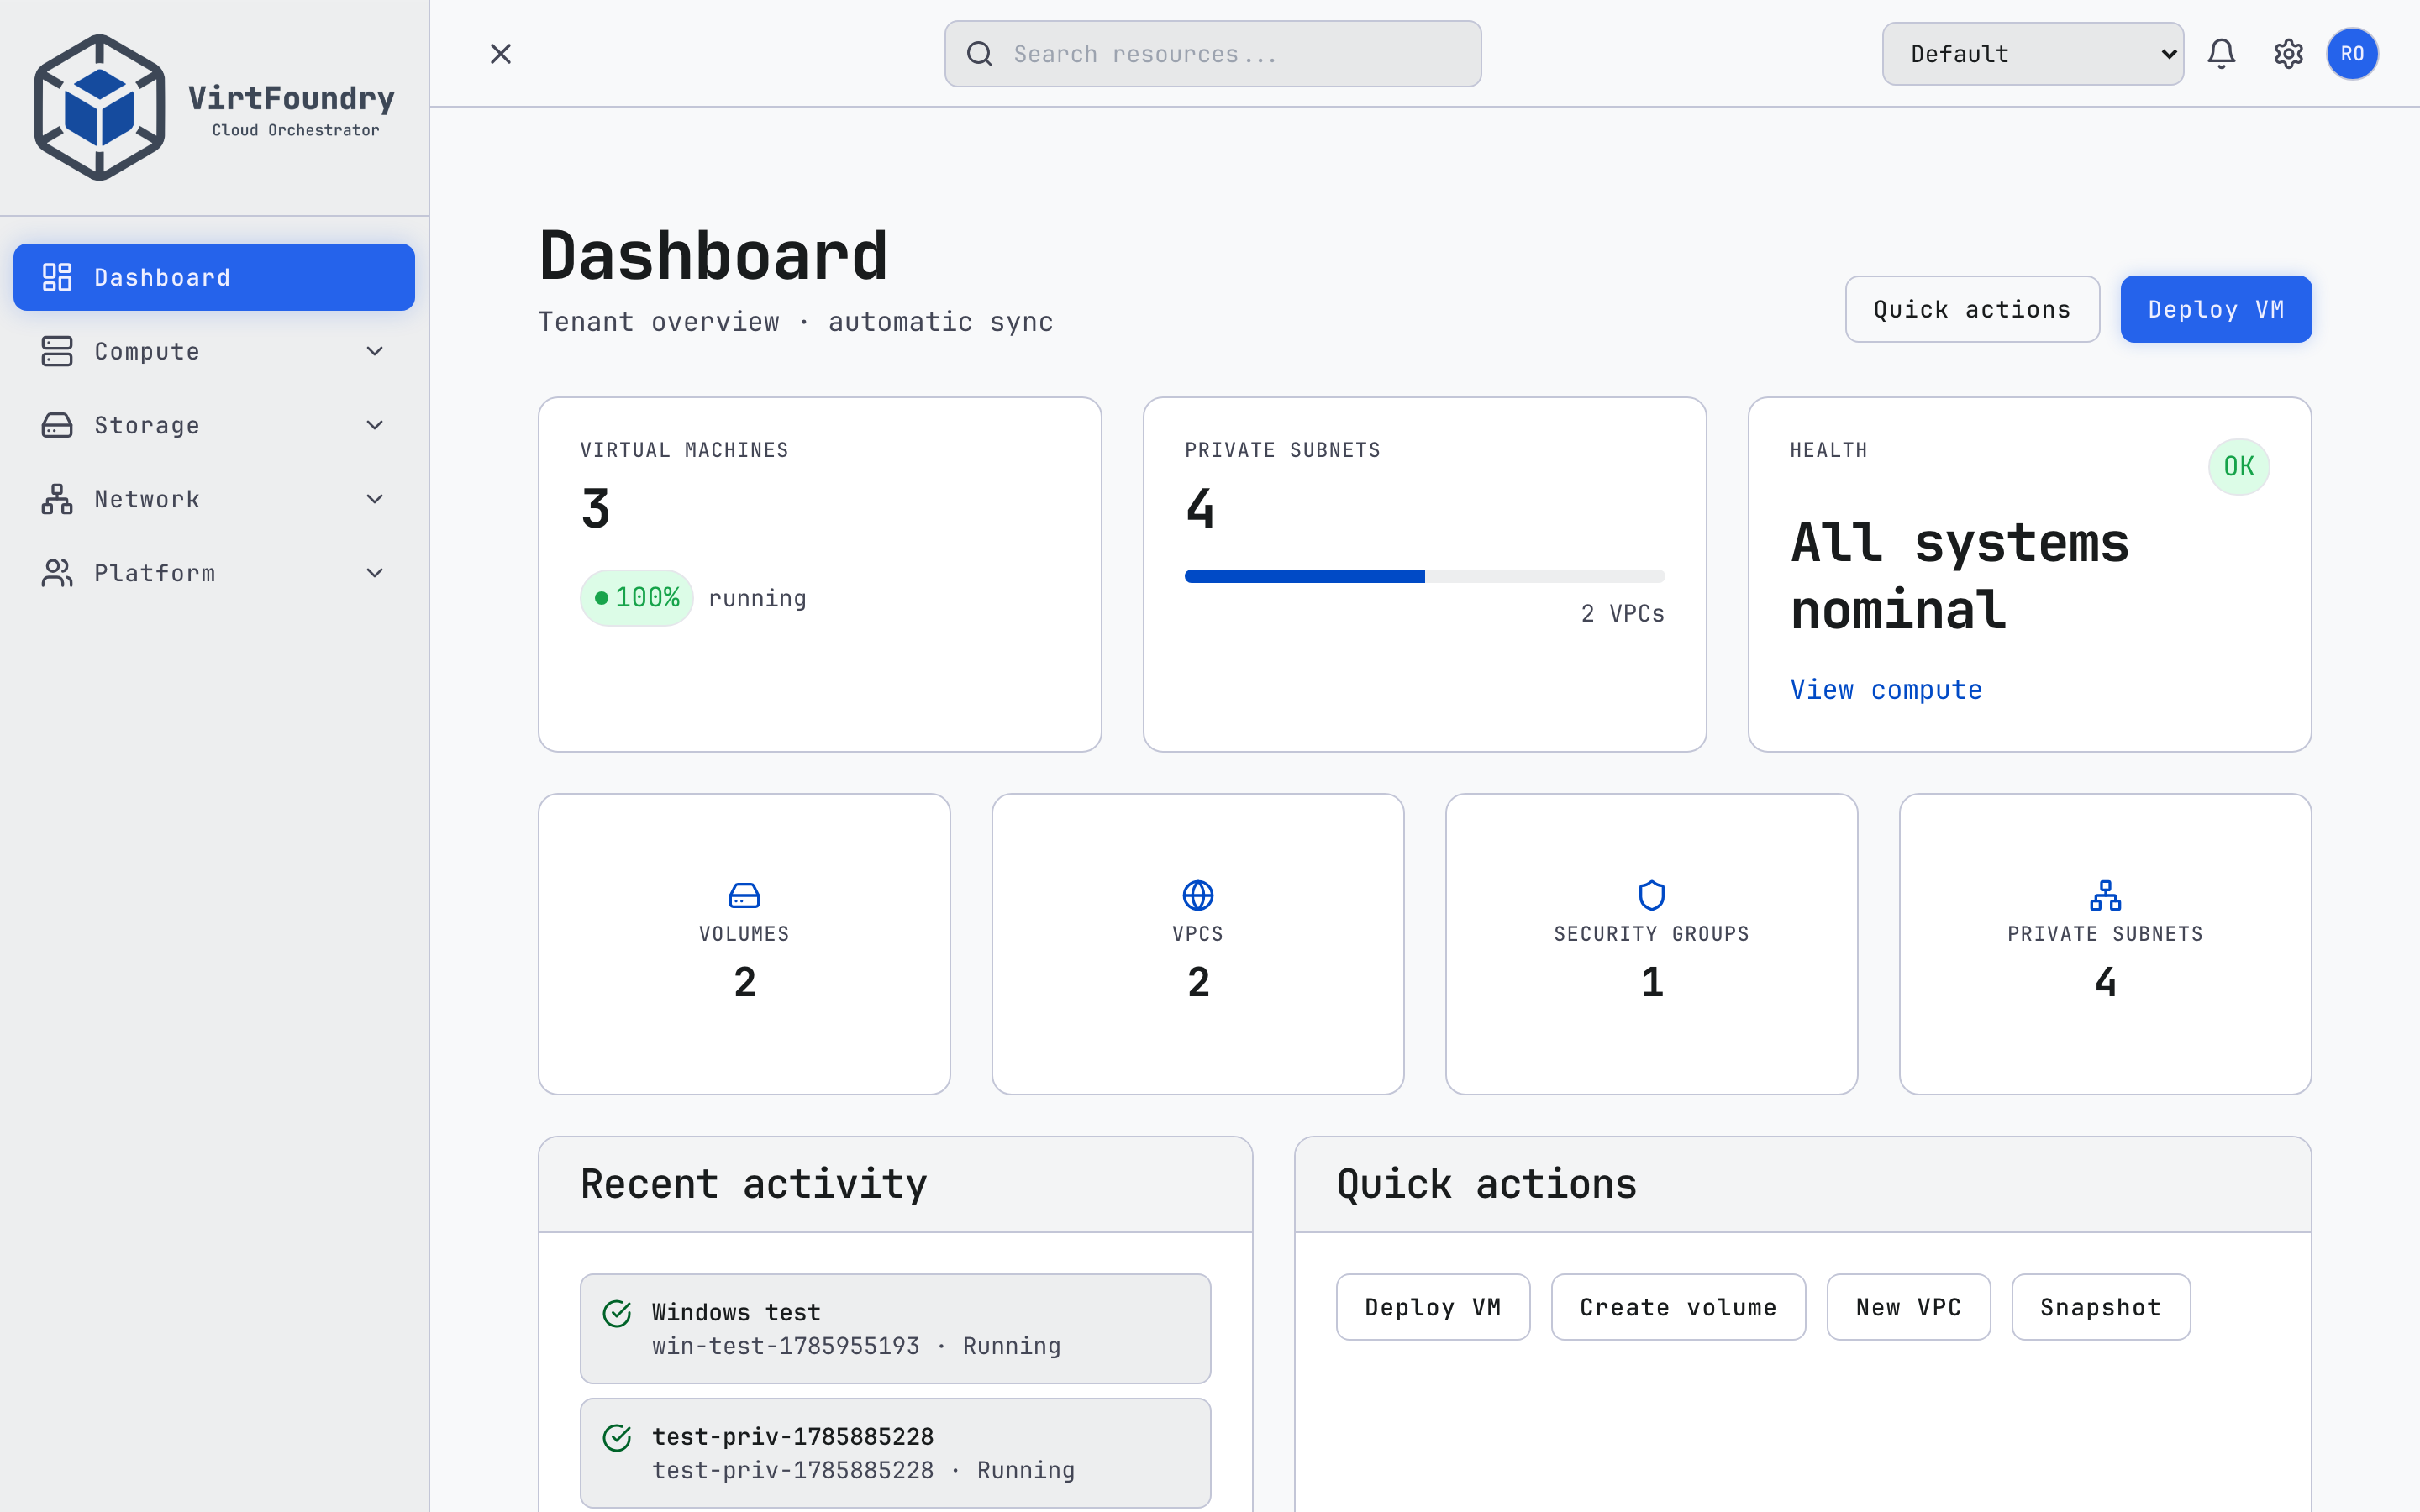Click the Dashboard grid icon
Viewport: 2420px width, 1512px height.
[57, 277]
